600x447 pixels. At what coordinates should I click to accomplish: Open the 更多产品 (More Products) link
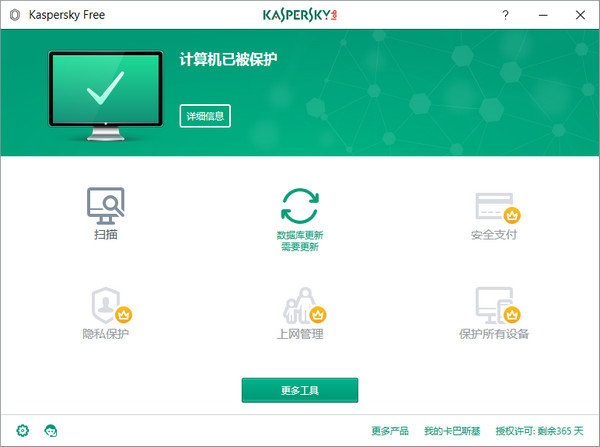pyautogui.click(x=390, y=431)
